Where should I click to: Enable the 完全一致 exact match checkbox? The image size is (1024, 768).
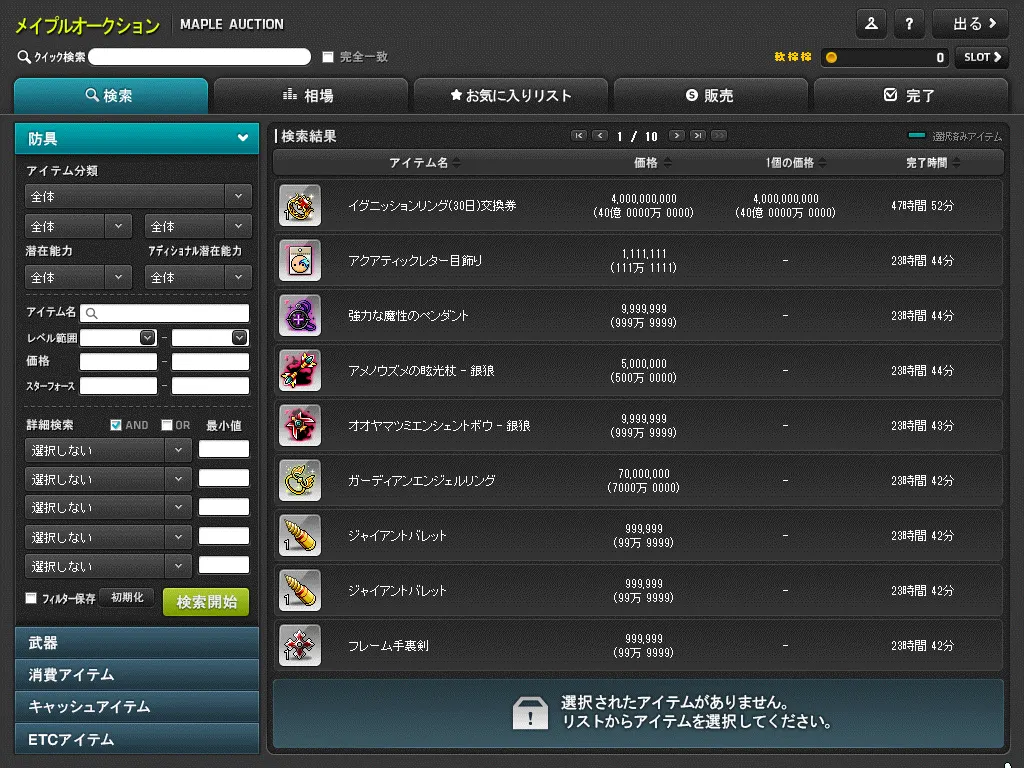[328, 58]
